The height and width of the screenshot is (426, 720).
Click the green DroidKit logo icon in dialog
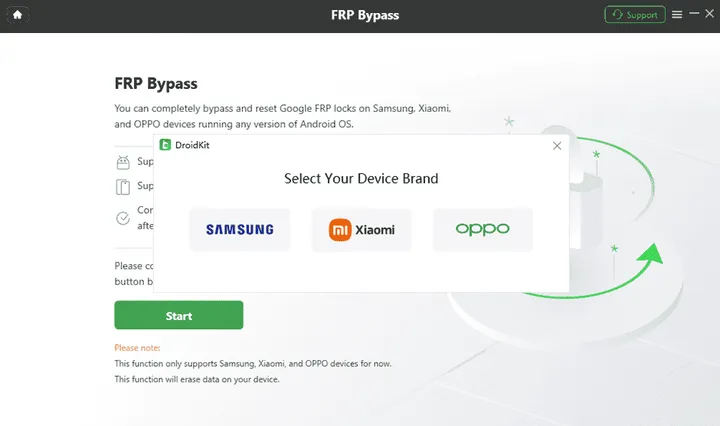166,146
